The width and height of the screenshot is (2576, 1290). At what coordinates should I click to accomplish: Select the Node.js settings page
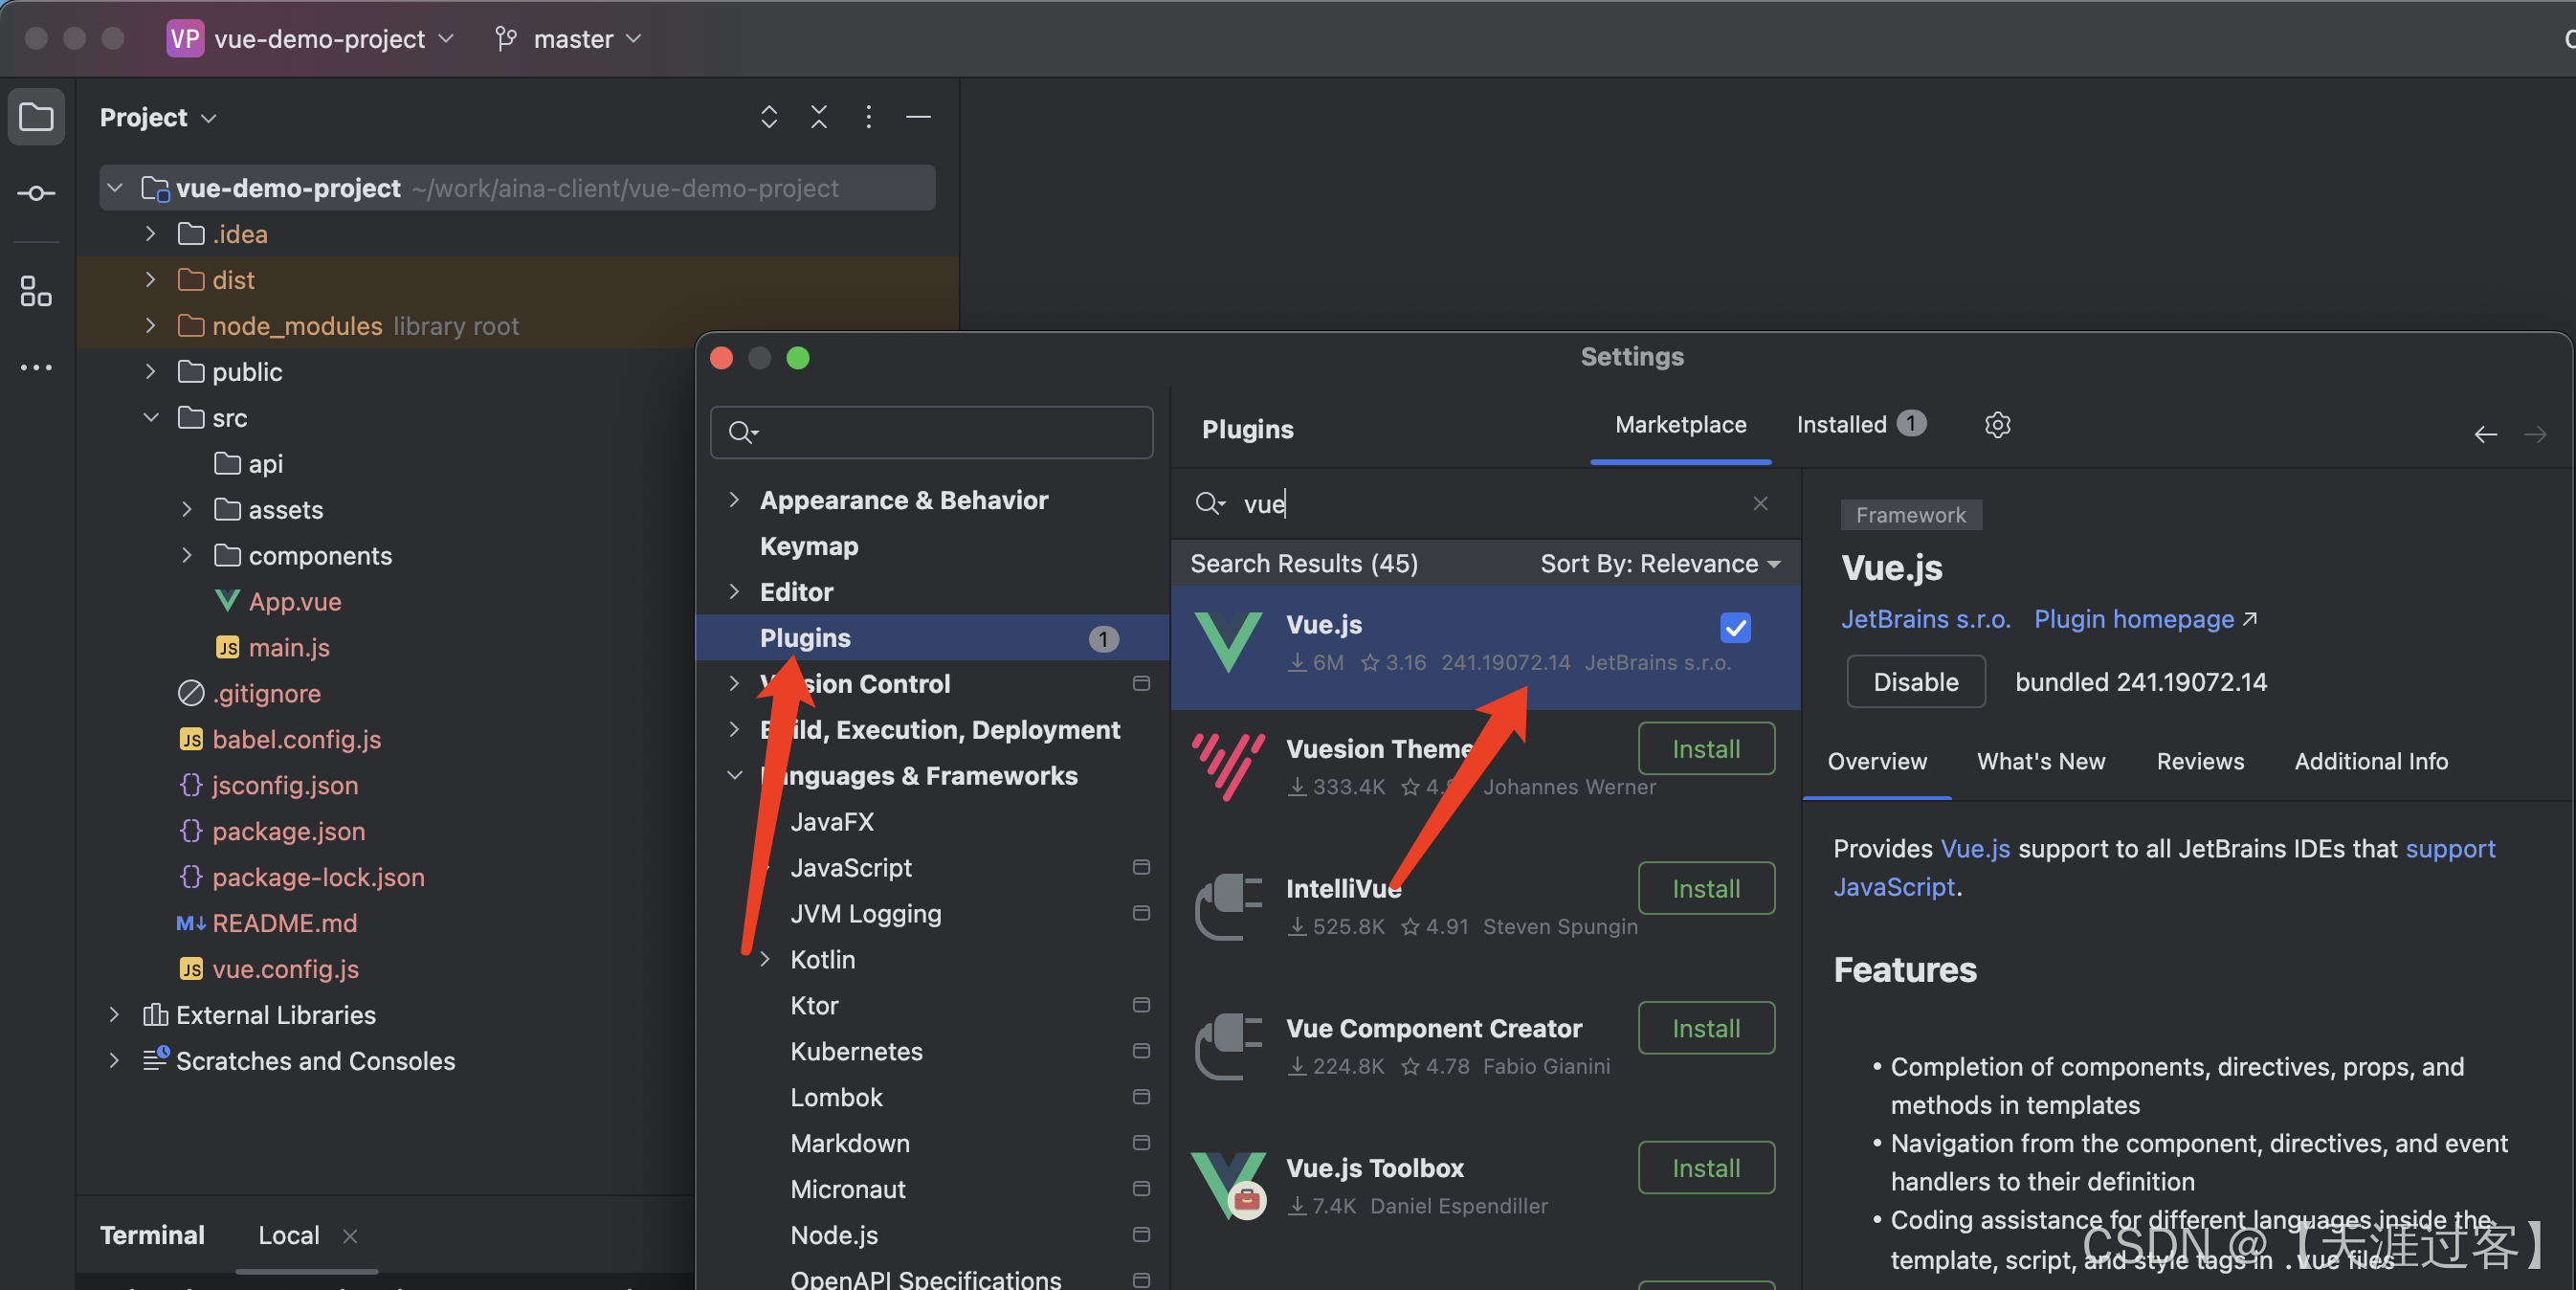[834, 1236]
